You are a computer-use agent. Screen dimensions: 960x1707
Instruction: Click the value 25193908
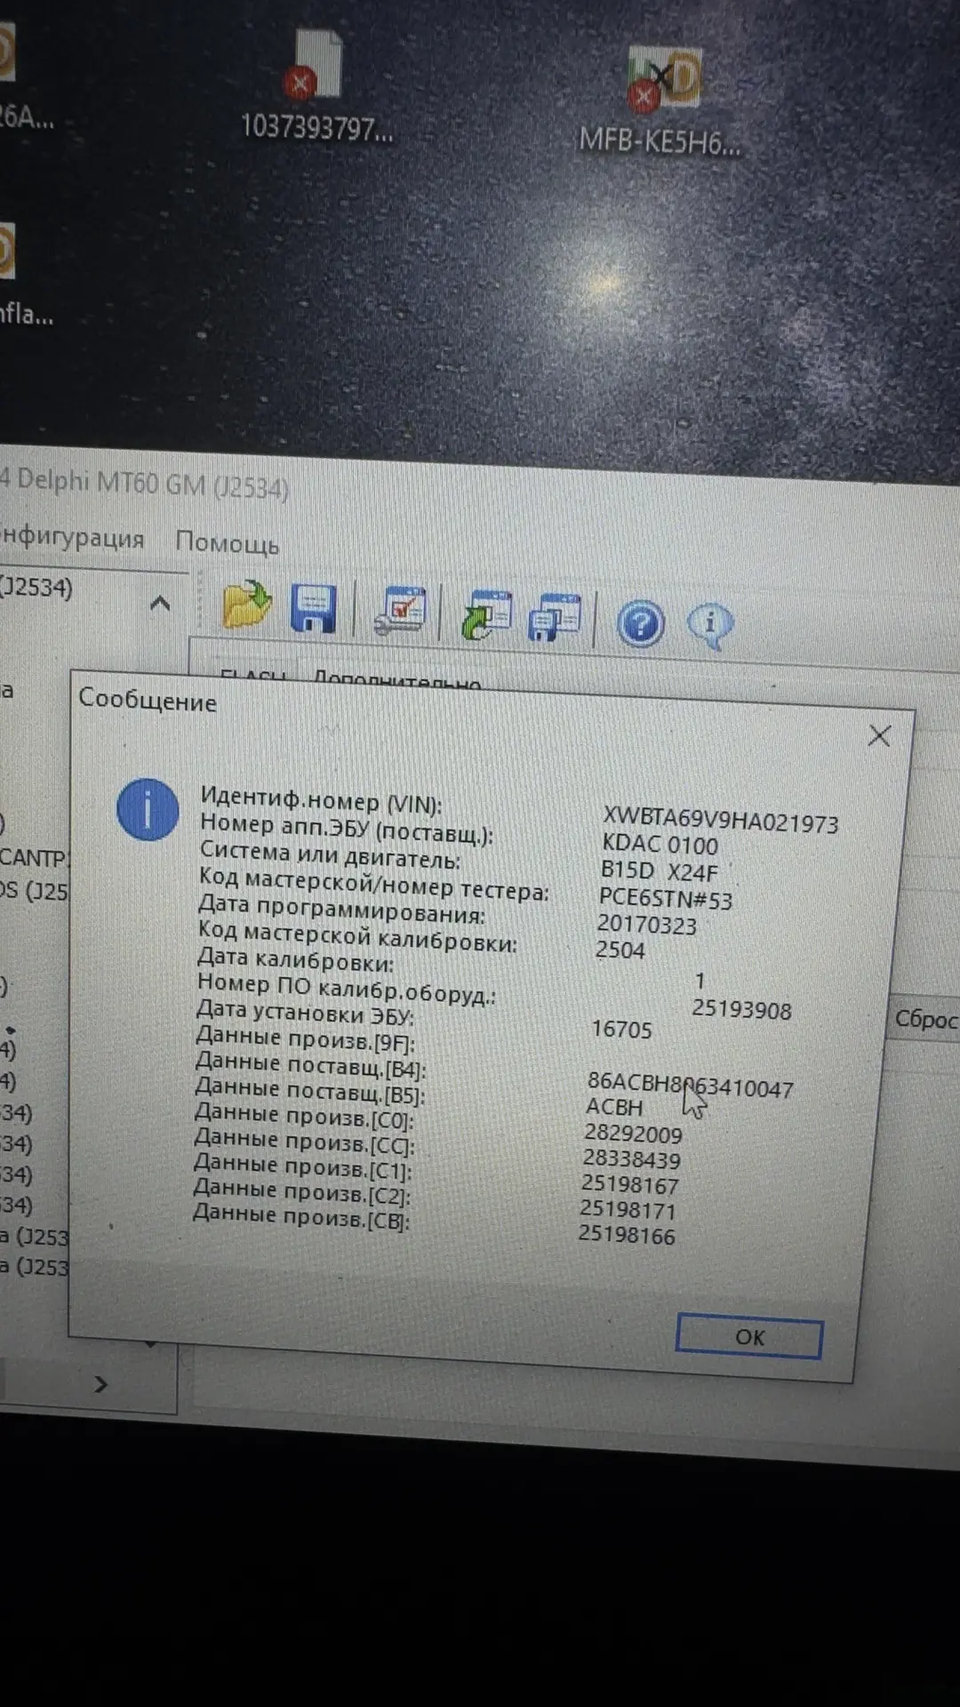[741, 1009]
